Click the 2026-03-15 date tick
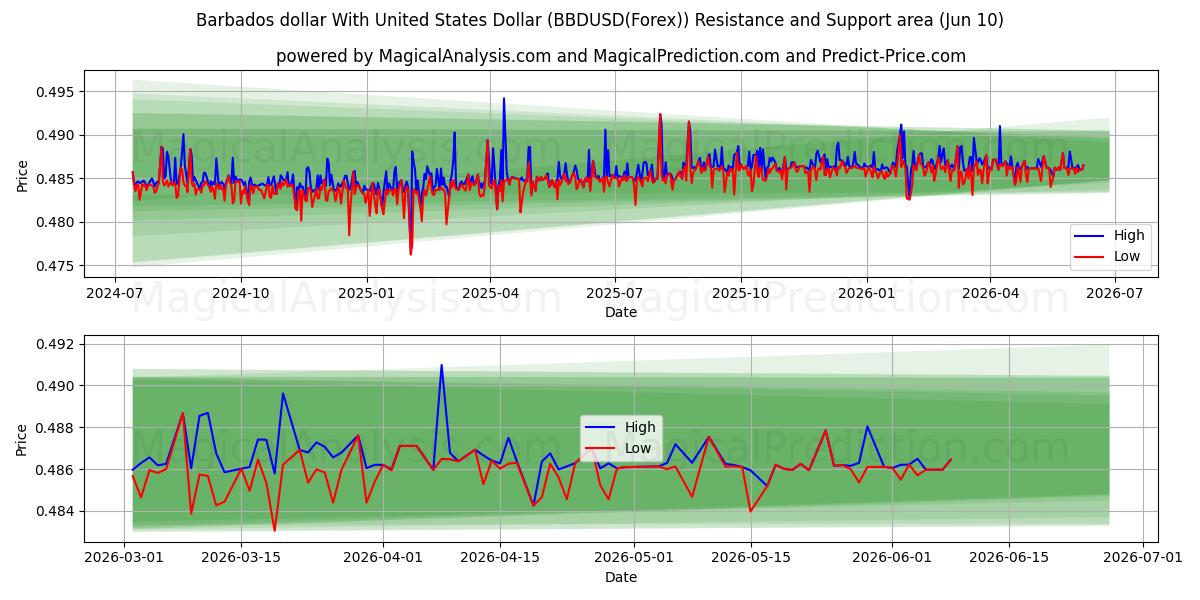 click(x=241, y=559)
